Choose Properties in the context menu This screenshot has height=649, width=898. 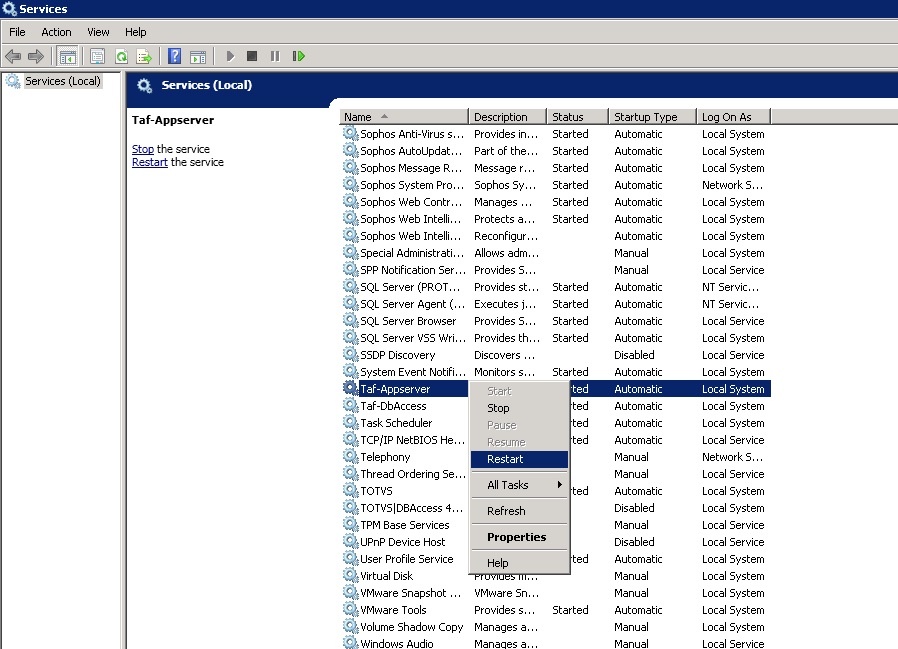tap(519, 537)
